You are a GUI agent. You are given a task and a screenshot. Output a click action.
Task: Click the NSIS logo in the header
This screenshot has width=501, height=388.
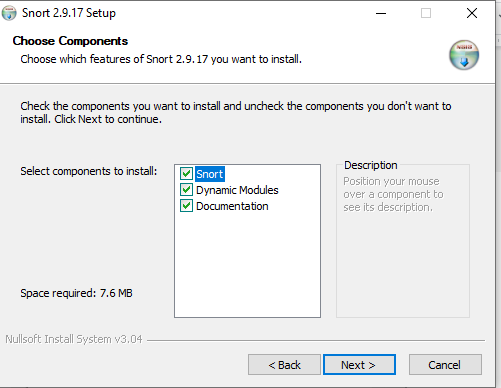464,55
